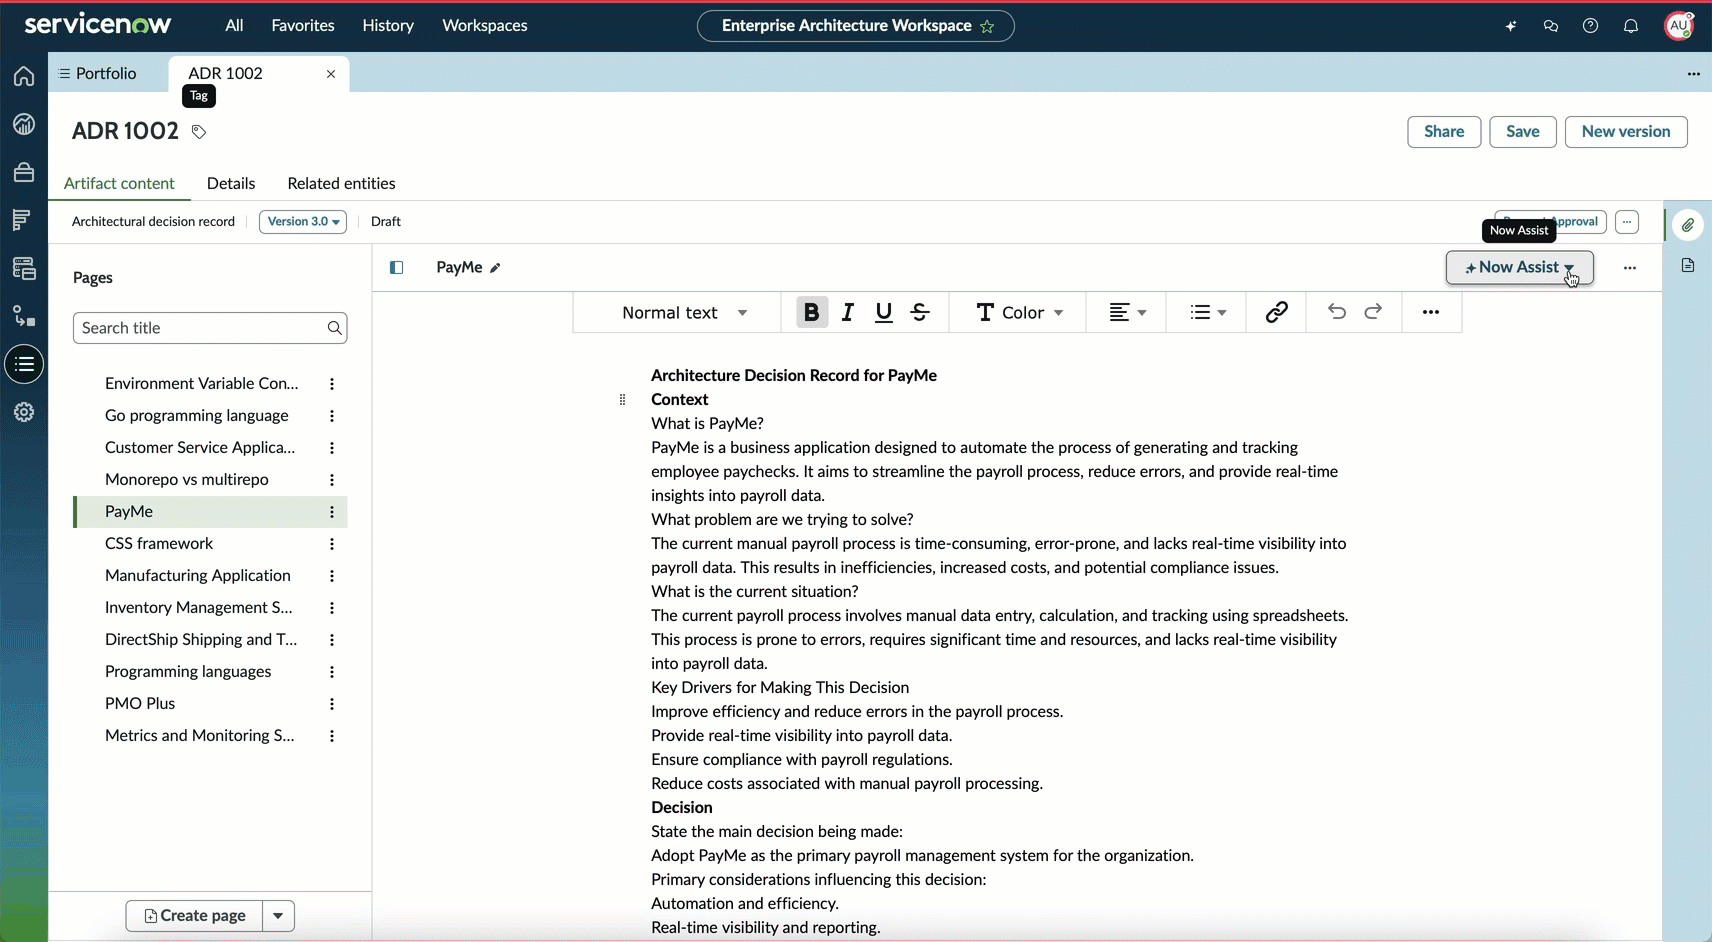Image resolution: width=1712 pixels, height=942 pixels.
Task: Open the chat bubbles icon in header
Action: click(1551, 26)
